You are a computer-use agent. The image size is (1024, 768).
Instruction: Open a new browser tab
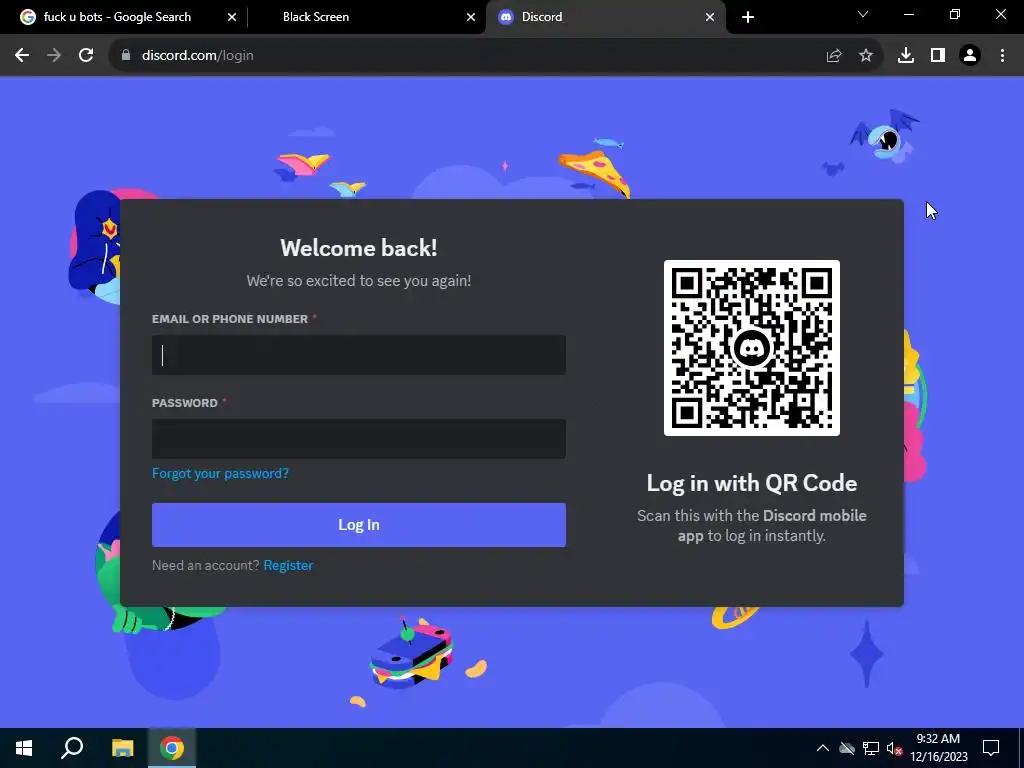click(x=748, y=17)
